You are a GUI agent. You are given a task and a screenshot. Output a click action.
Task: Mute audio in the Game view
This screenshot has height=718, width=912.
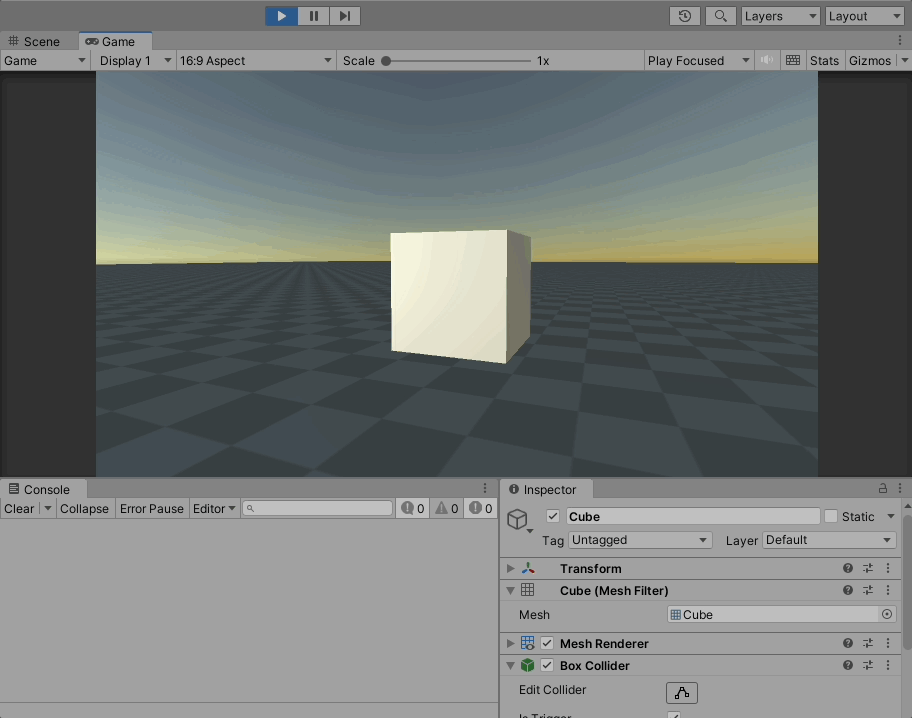765,60
